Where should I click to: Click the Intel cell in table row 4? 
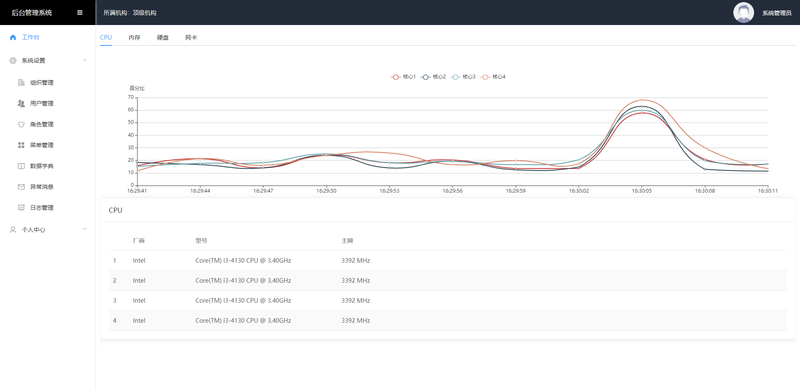click(139, 321)
